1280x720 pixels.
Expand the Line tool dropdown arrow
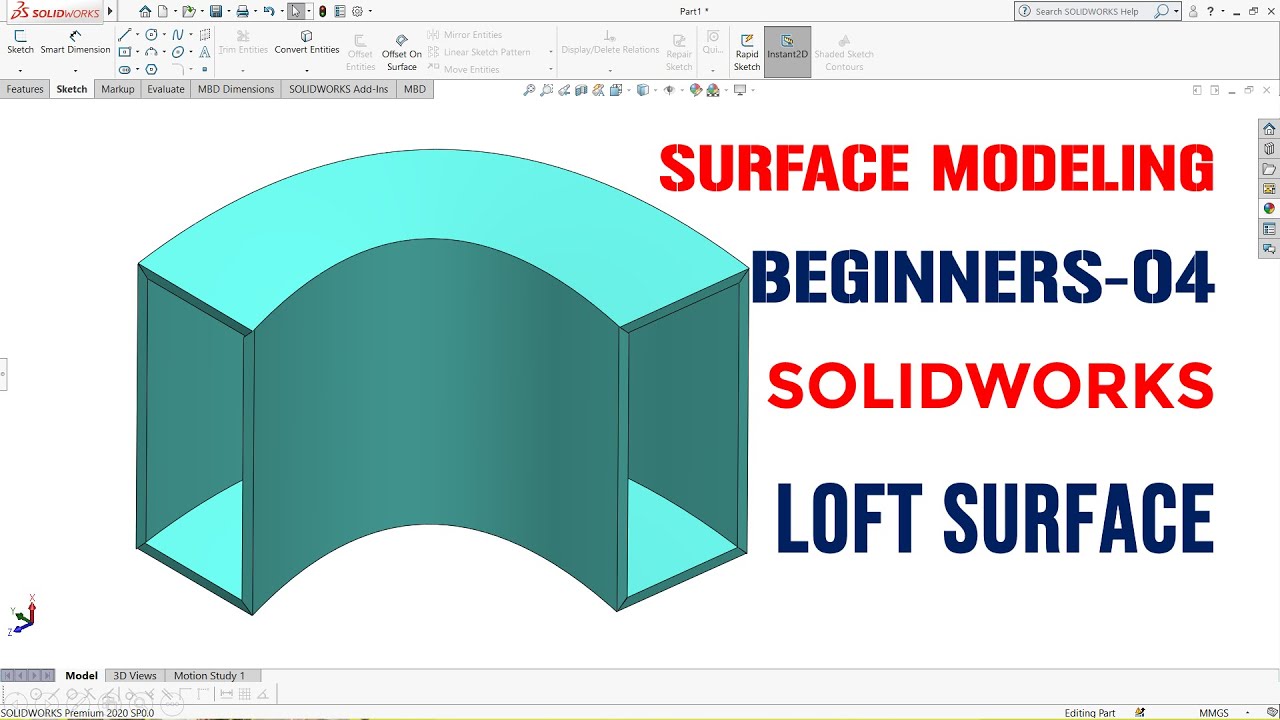coord(138,35)
